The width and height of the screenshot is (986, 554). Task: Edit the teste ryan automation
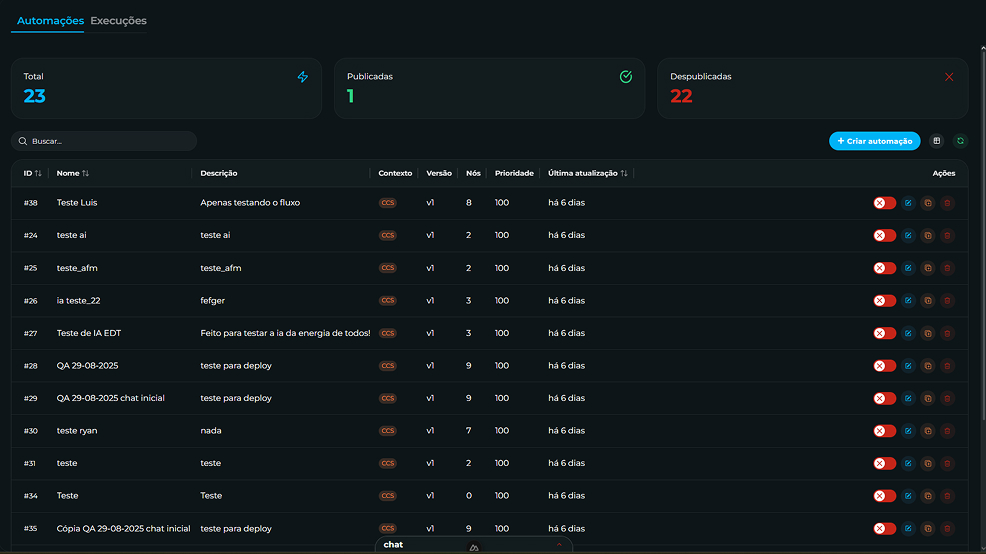click(908, 431)
